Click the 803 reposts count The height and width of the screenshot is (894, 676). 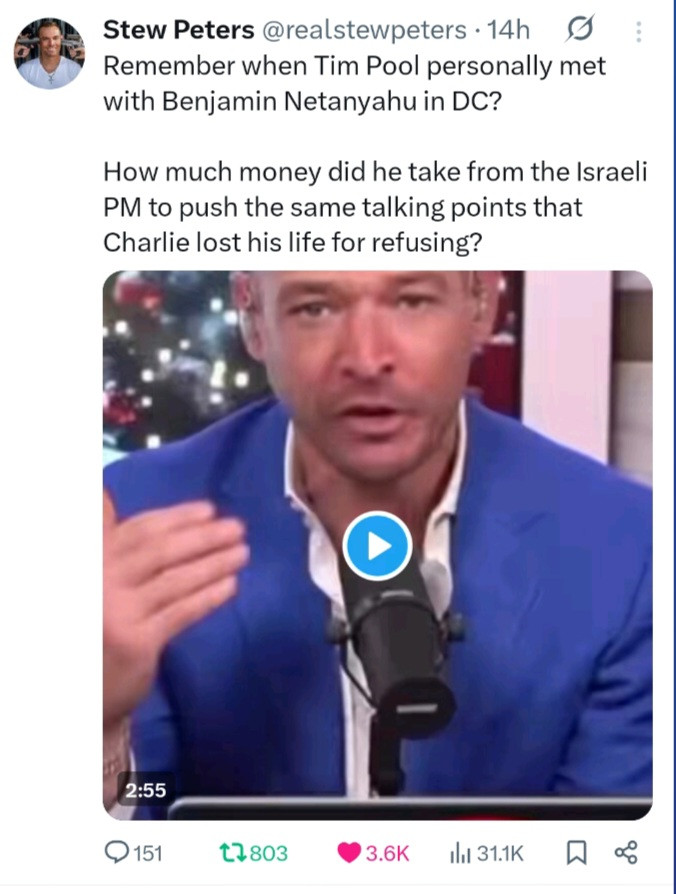(x=269, y=853)
